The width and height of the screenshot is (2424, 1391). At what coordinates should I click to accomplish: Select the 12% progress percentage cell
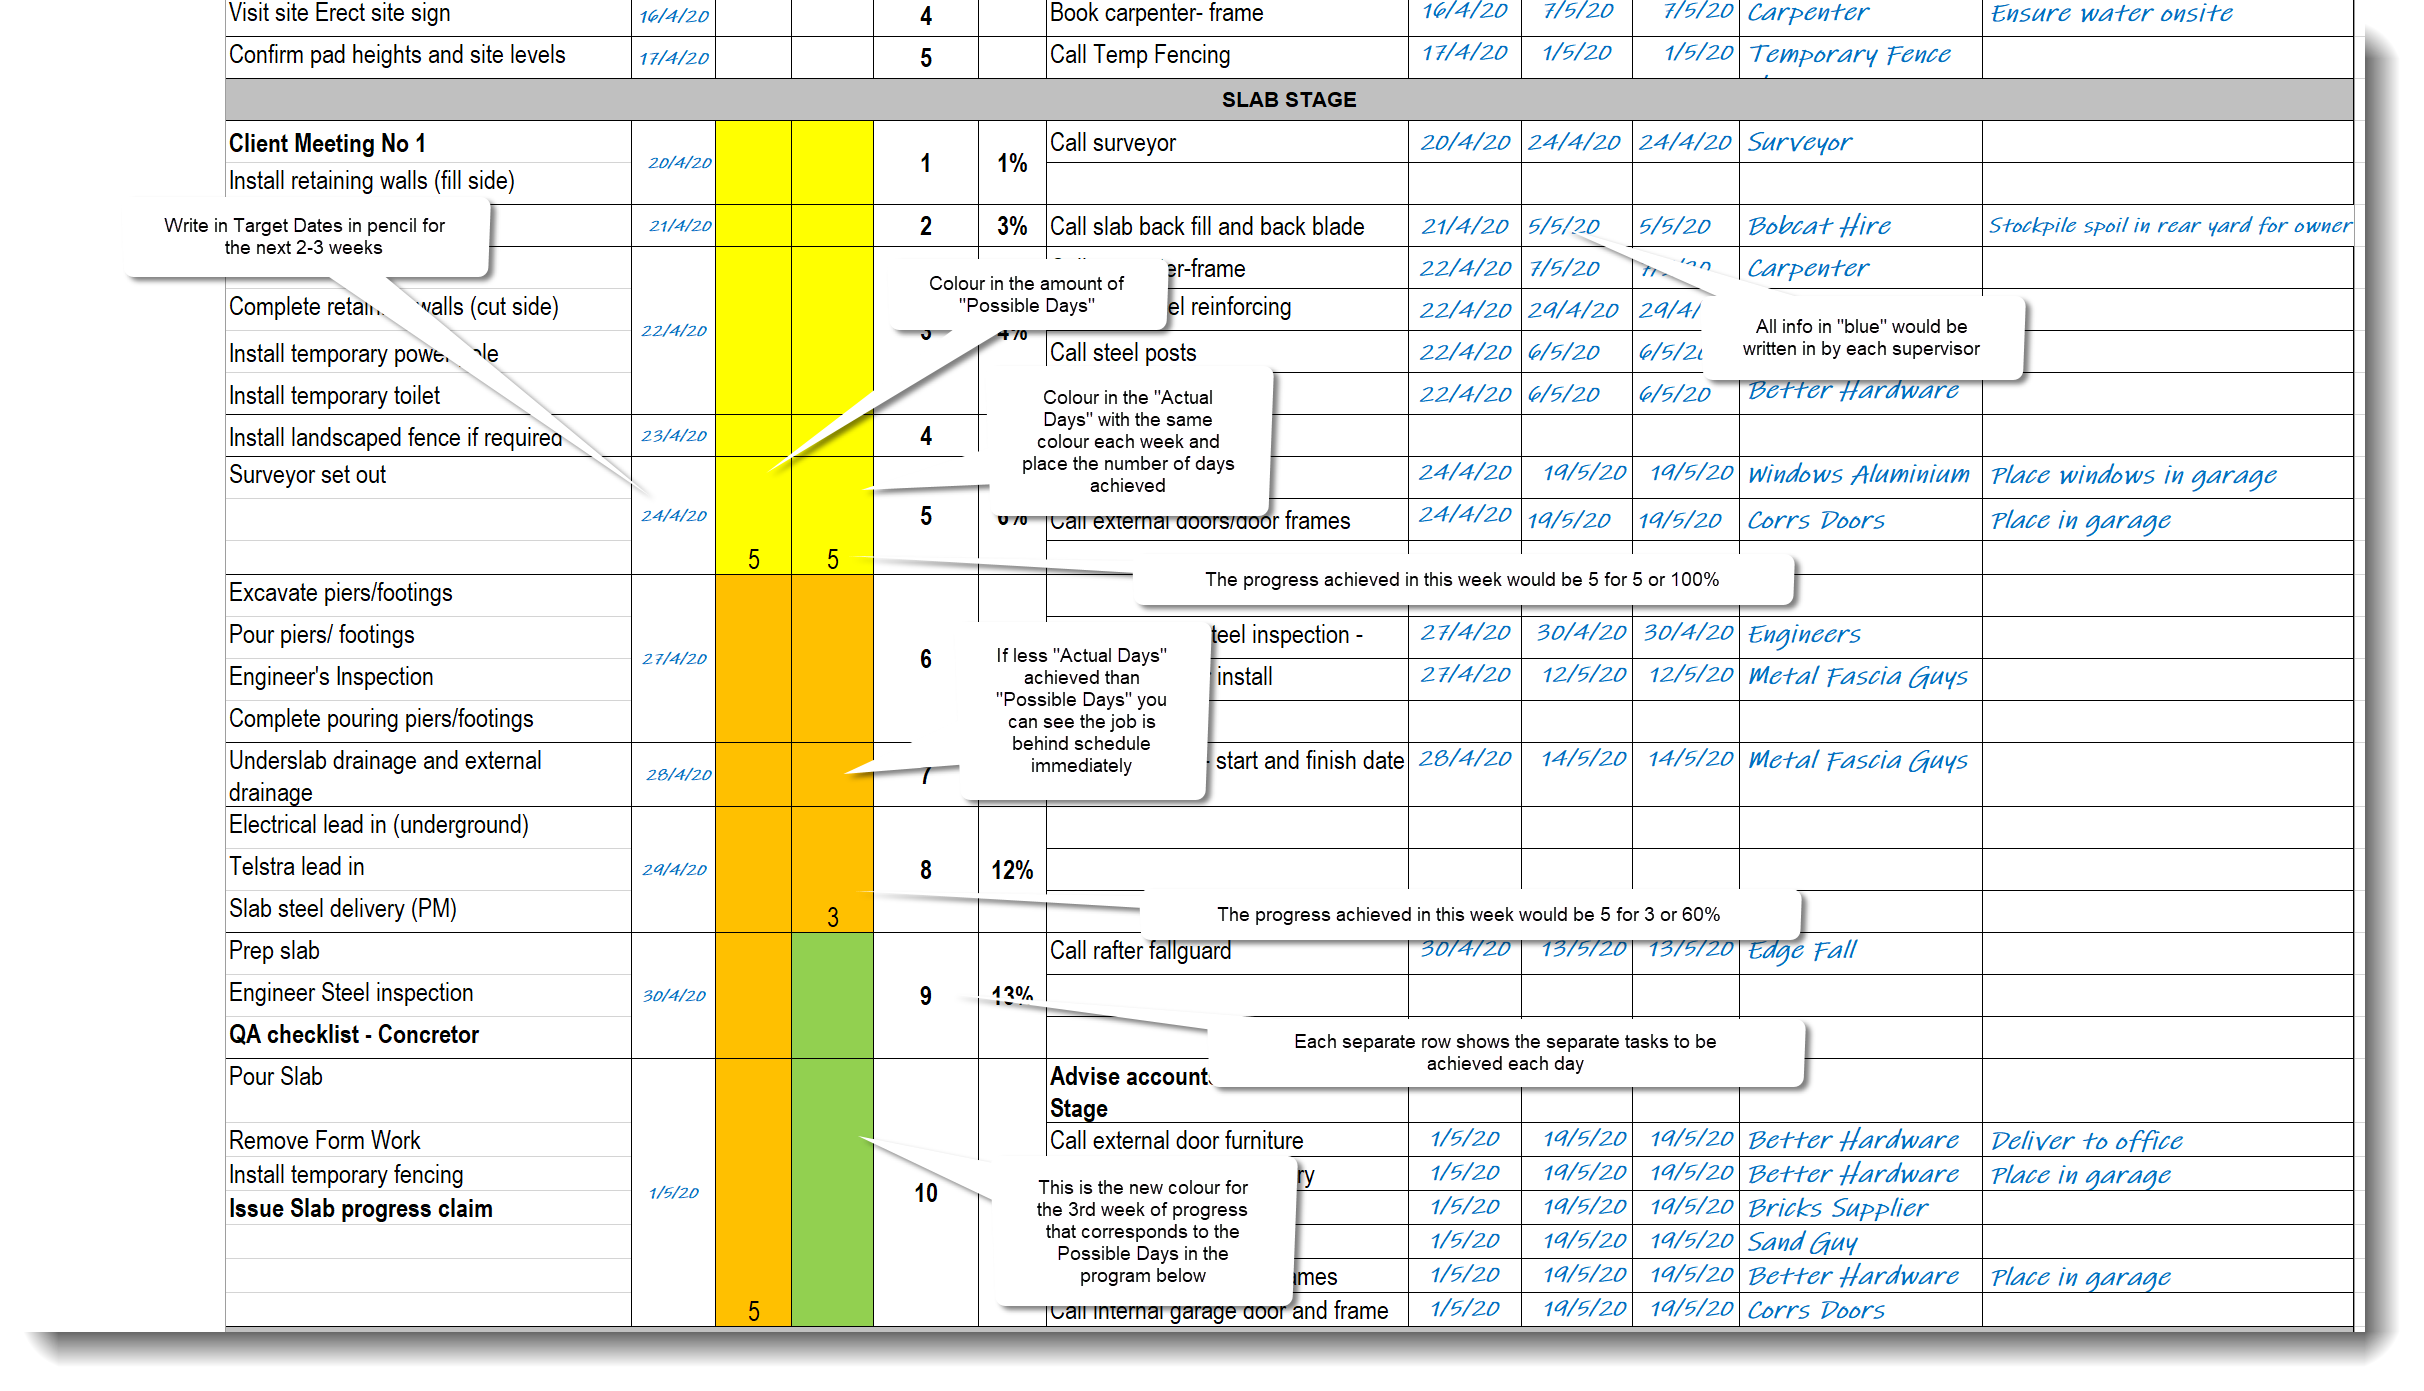[1011, 870]
